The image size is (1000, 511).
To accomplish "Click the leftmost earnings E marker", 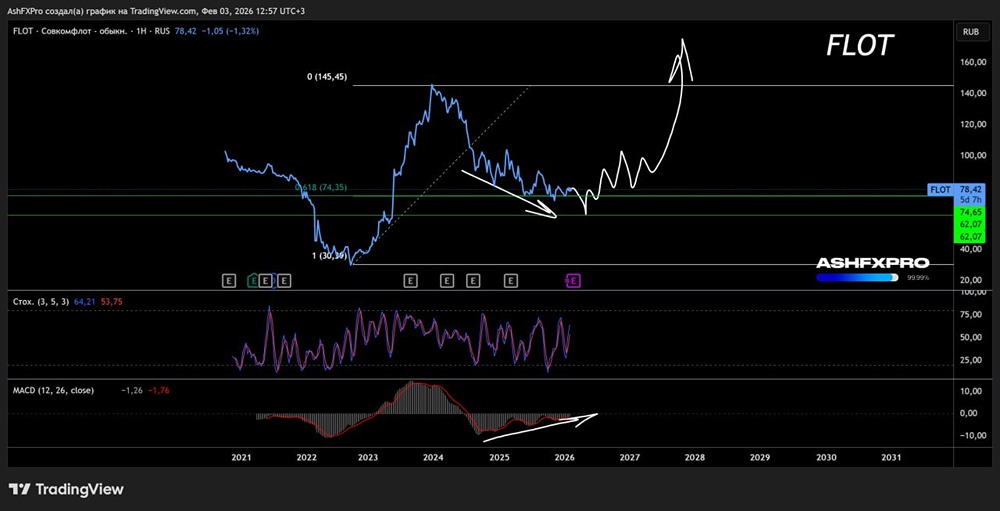I will pyautogui.click(x=229, y=281).
